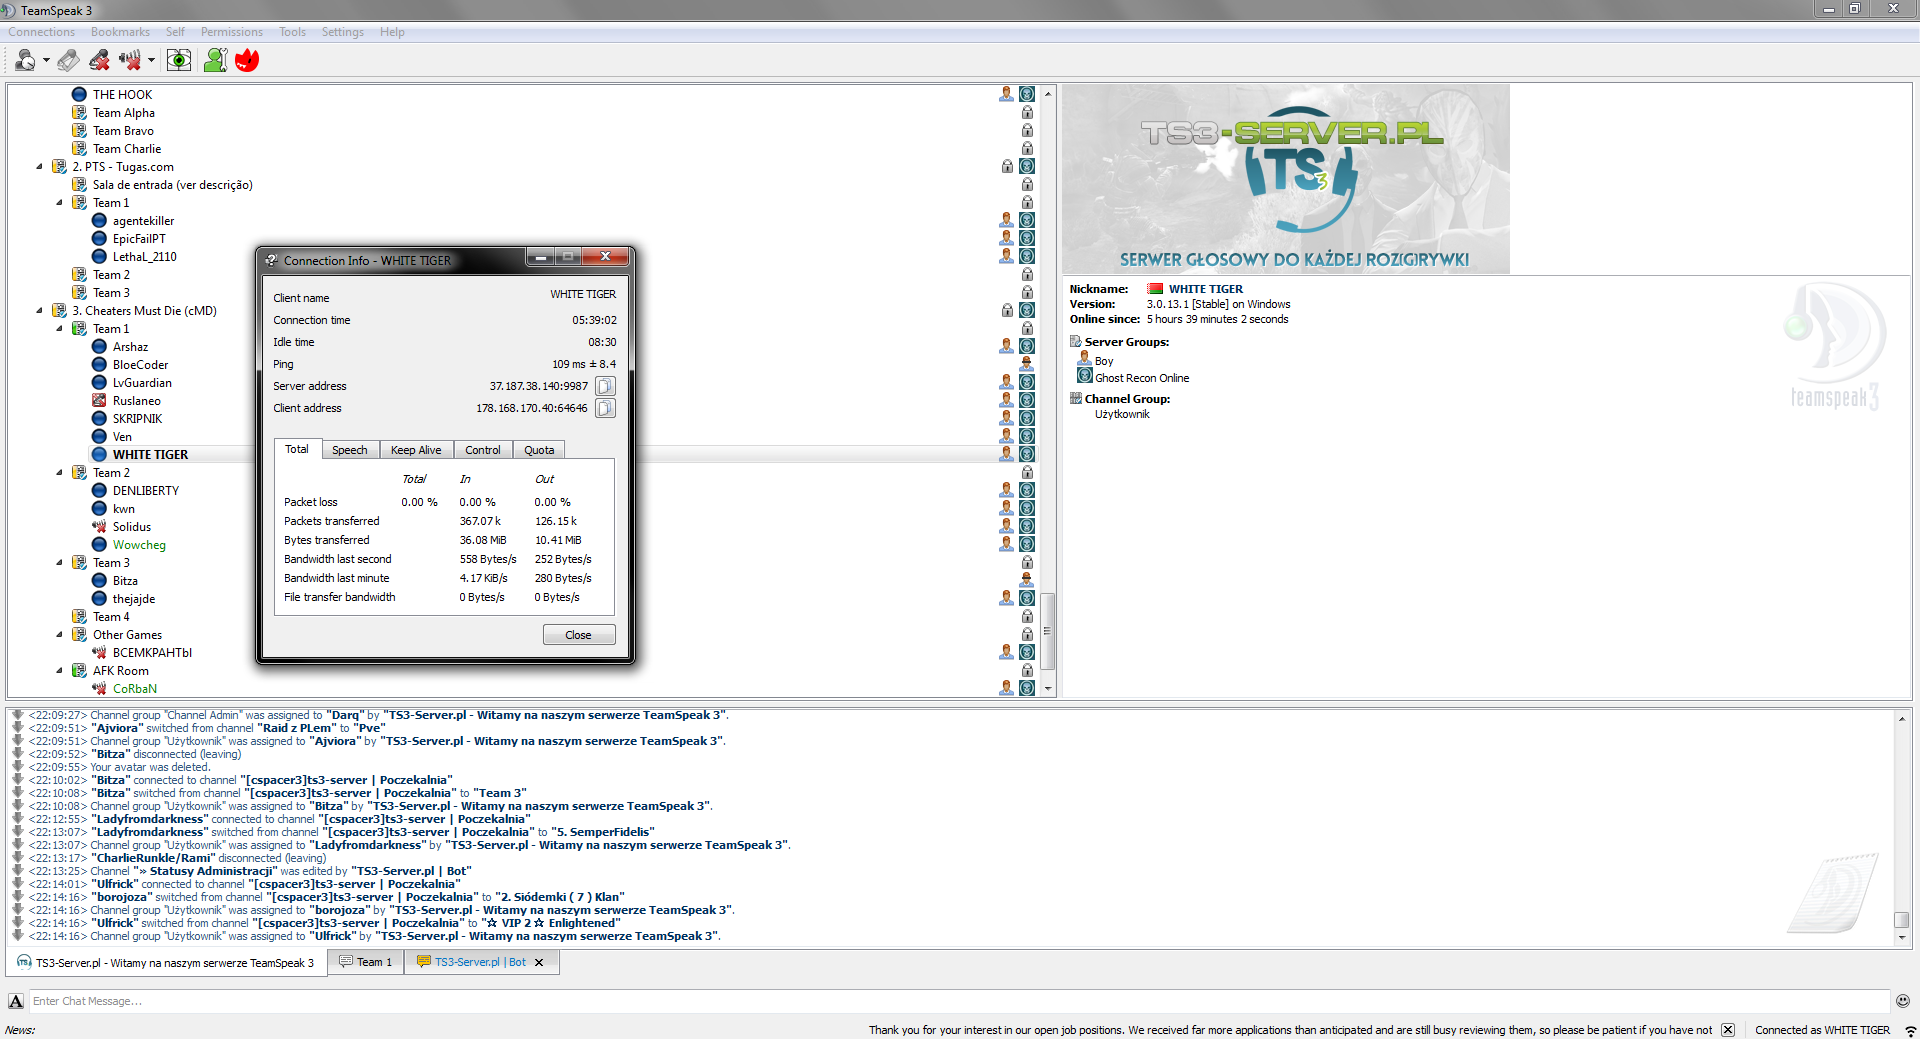The image size is (1920, 1039).
Task: Collapse Team 2 containing DENLIBERTY
Action: [59, 473]
